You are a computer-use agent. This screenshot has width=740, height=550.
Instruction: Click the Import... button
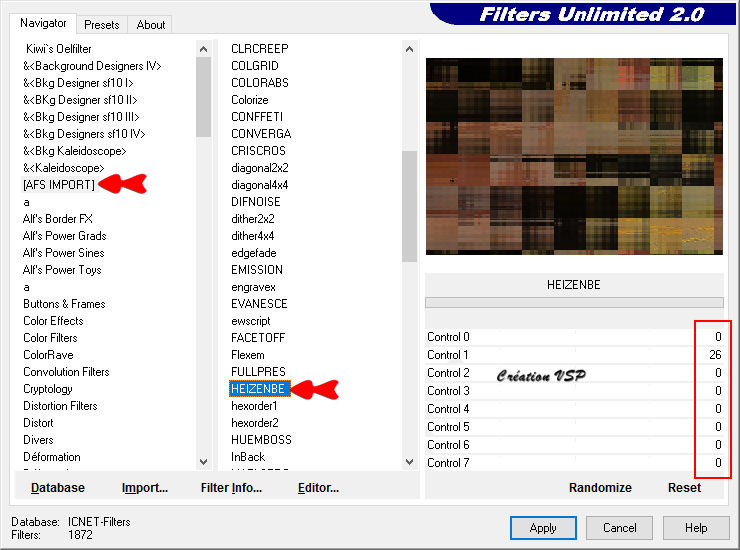tap(144, 488)
